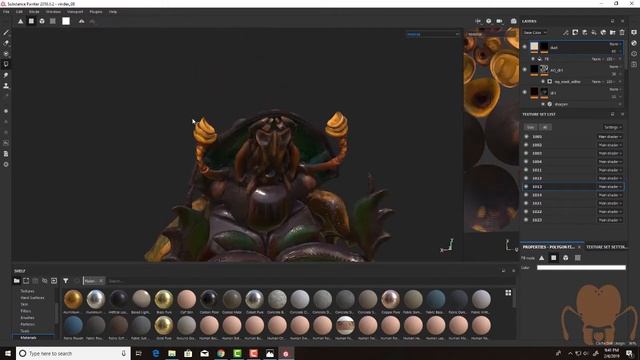Add a mask to the selected layer
This screenshot has width=640, height=360.
click(x=575, y=32)
